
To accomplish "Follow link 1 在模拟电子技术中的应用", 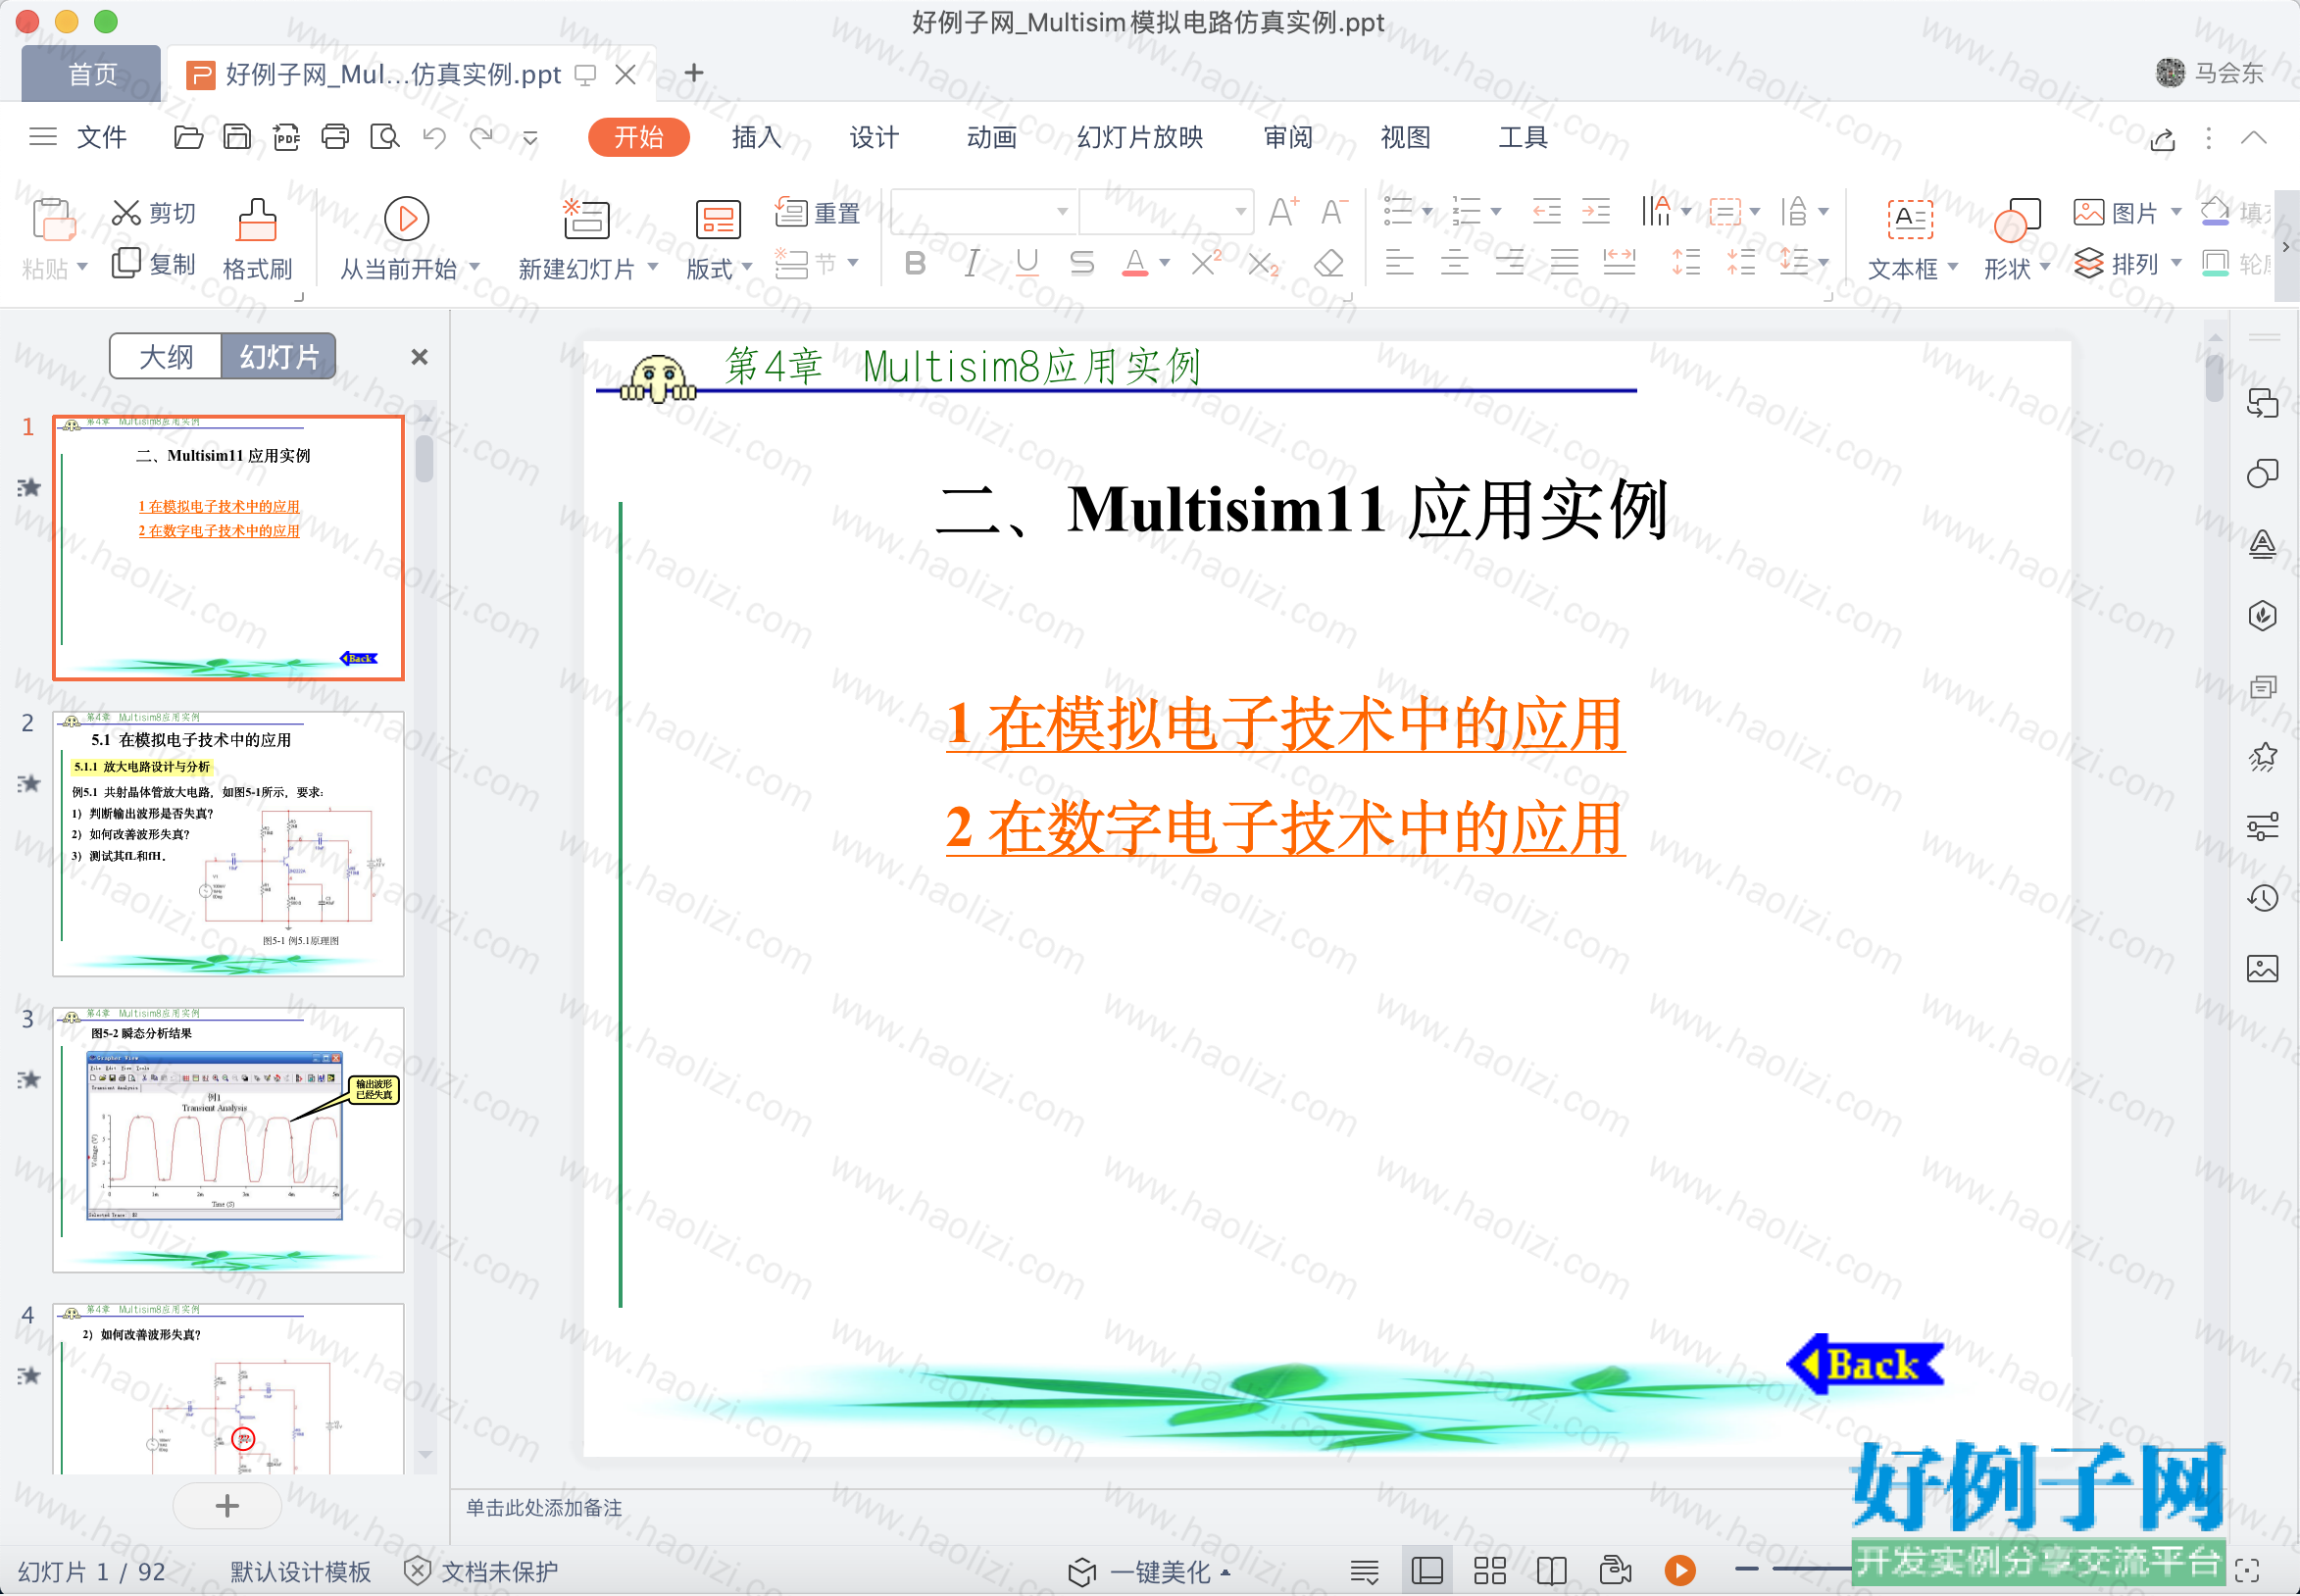I will (1285, 724).
